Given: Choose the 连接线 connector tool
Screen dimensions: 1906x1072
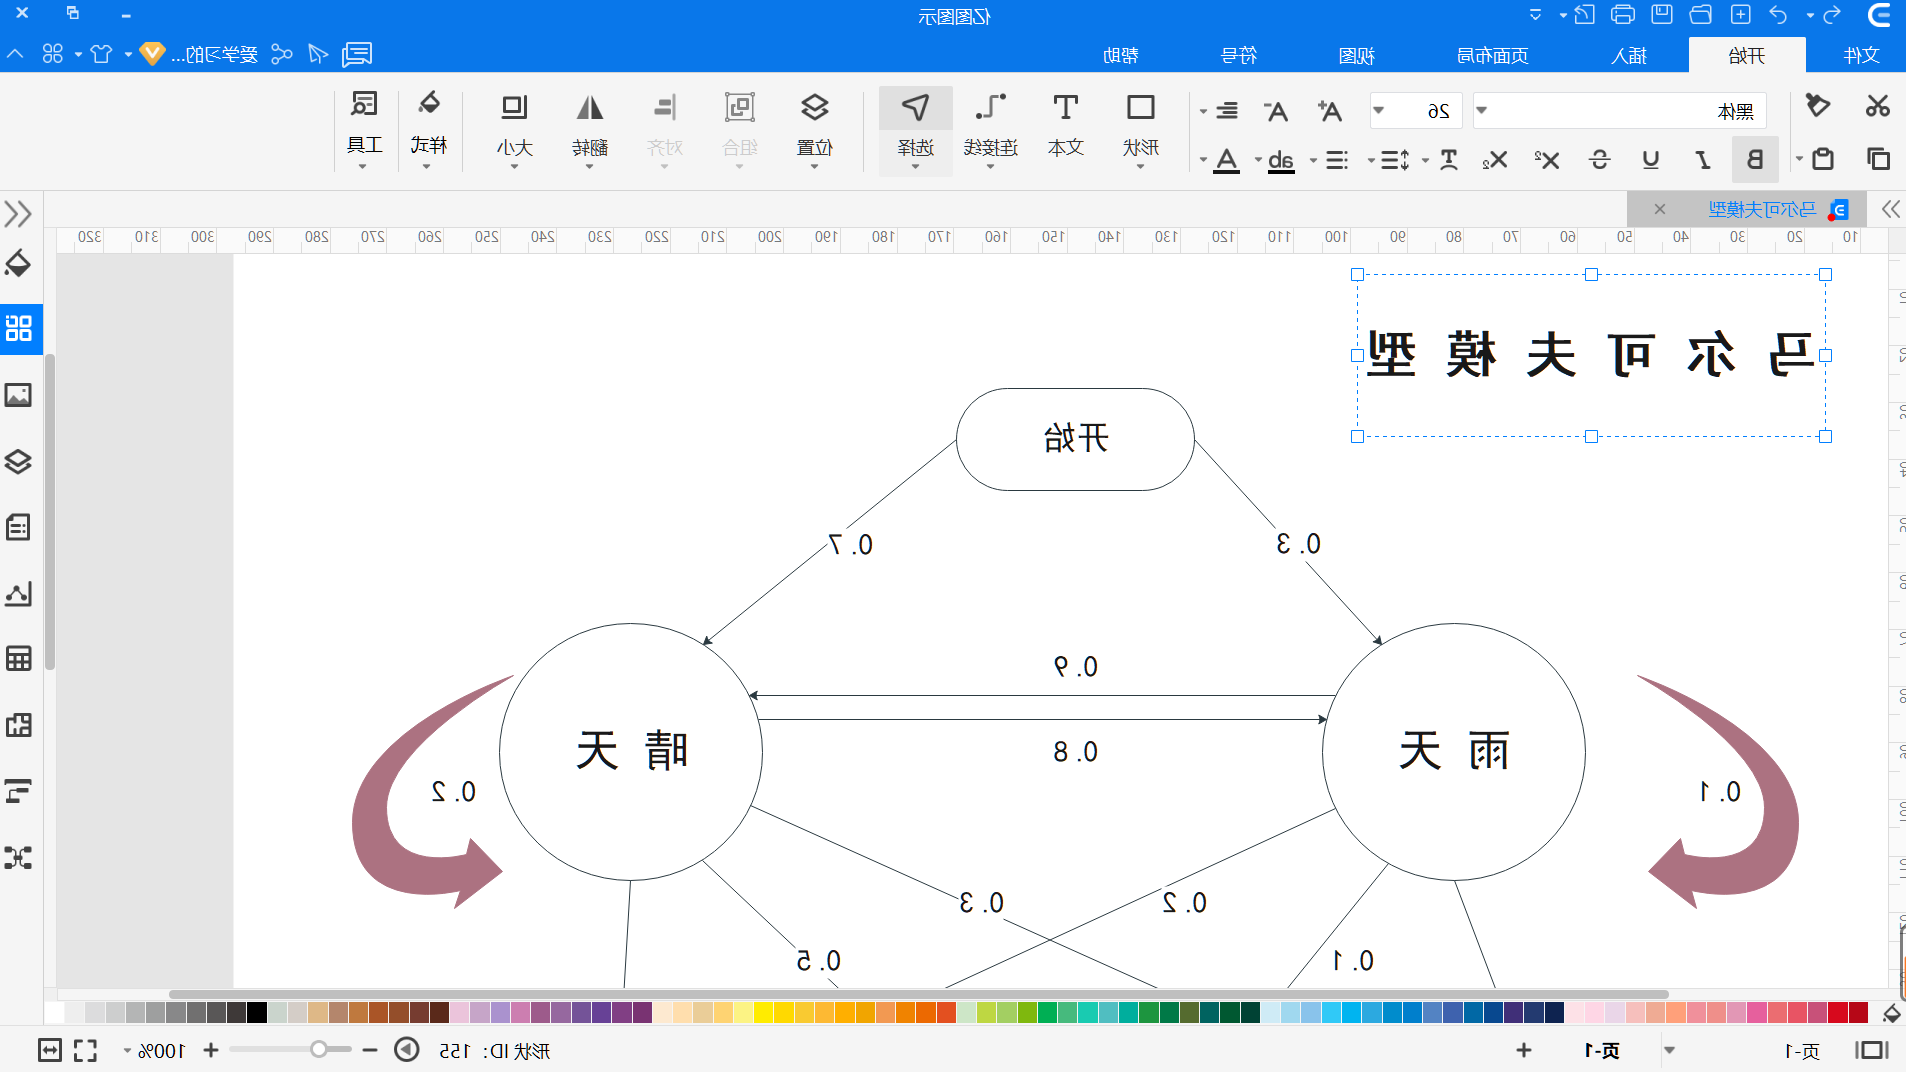Looking at the screenshot, I should (x=990, y=127).
